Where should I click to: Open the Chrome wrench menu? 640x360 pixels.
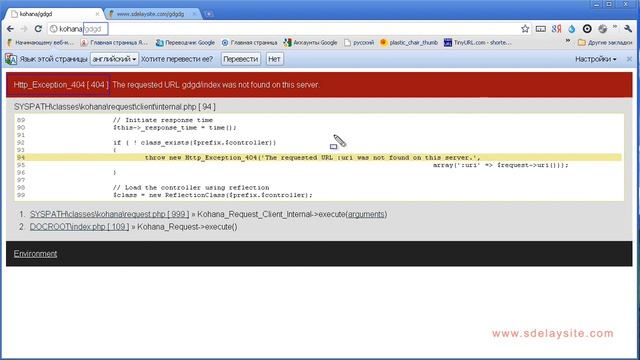628,29
